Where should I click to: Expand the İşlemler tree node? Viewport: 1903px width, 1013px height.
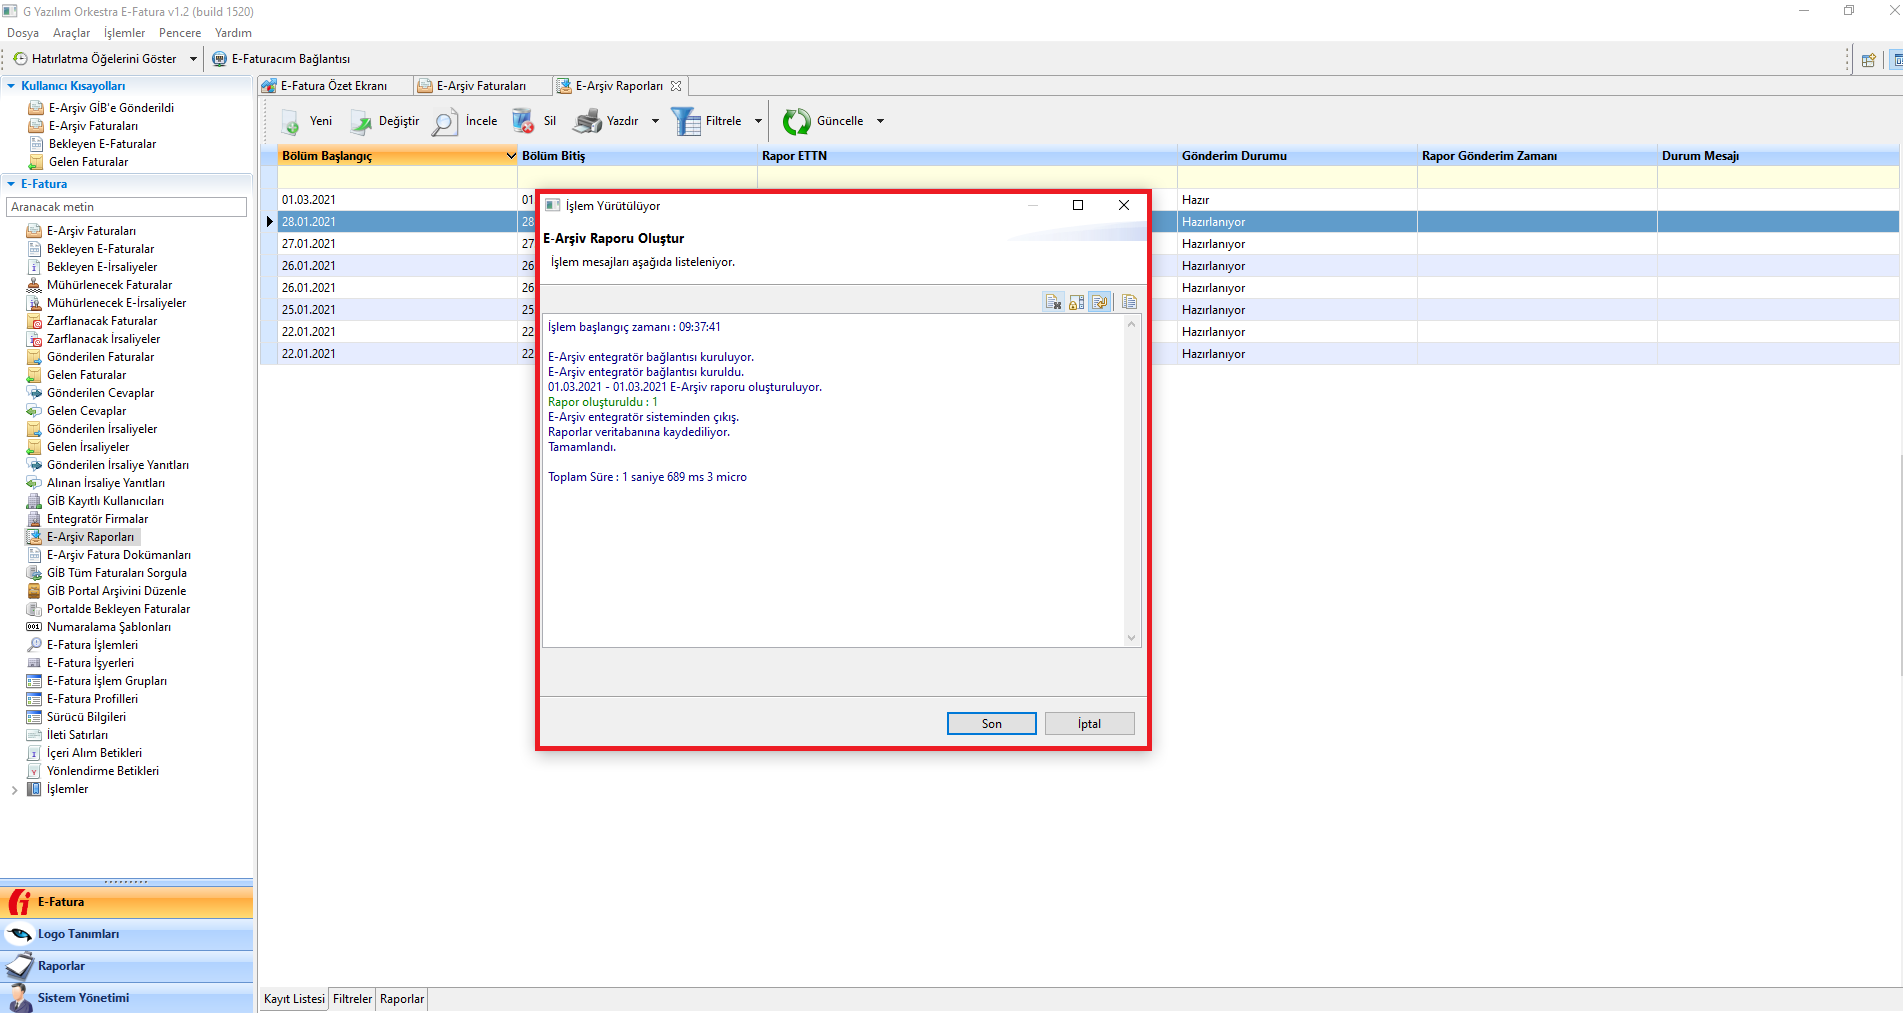(14, 790)
